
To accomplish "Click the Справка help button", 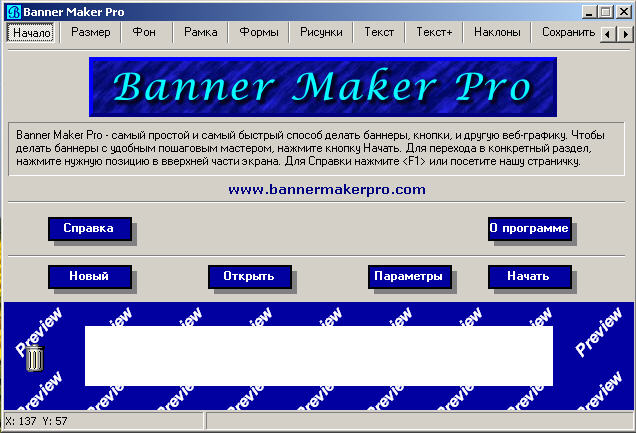I will tap(90, 229).
